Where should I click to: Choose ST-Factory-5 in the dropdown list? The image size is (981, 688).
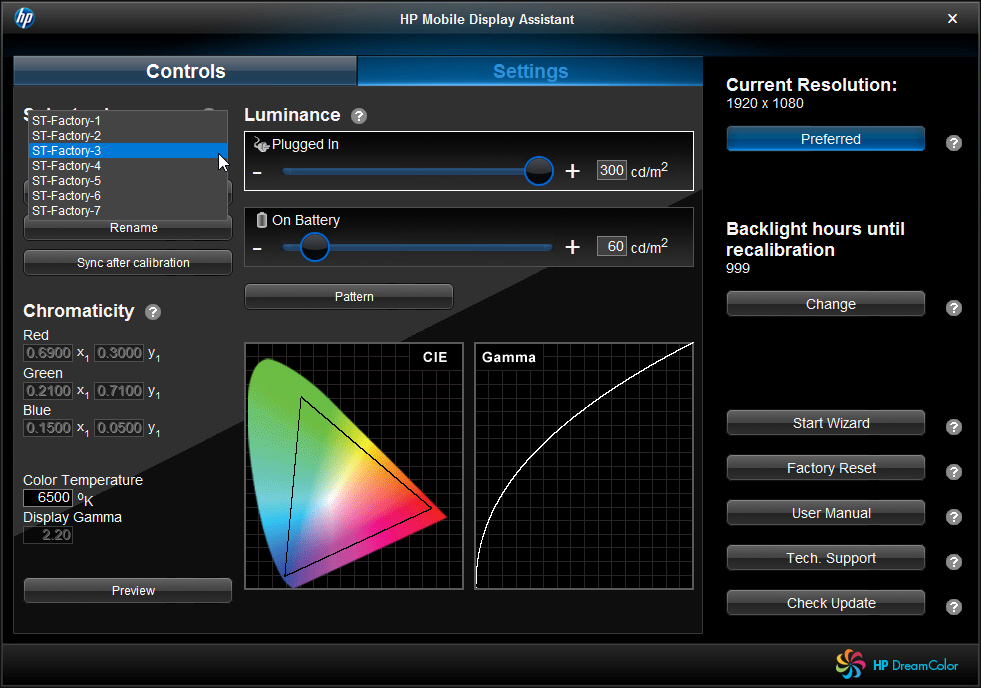66,181
